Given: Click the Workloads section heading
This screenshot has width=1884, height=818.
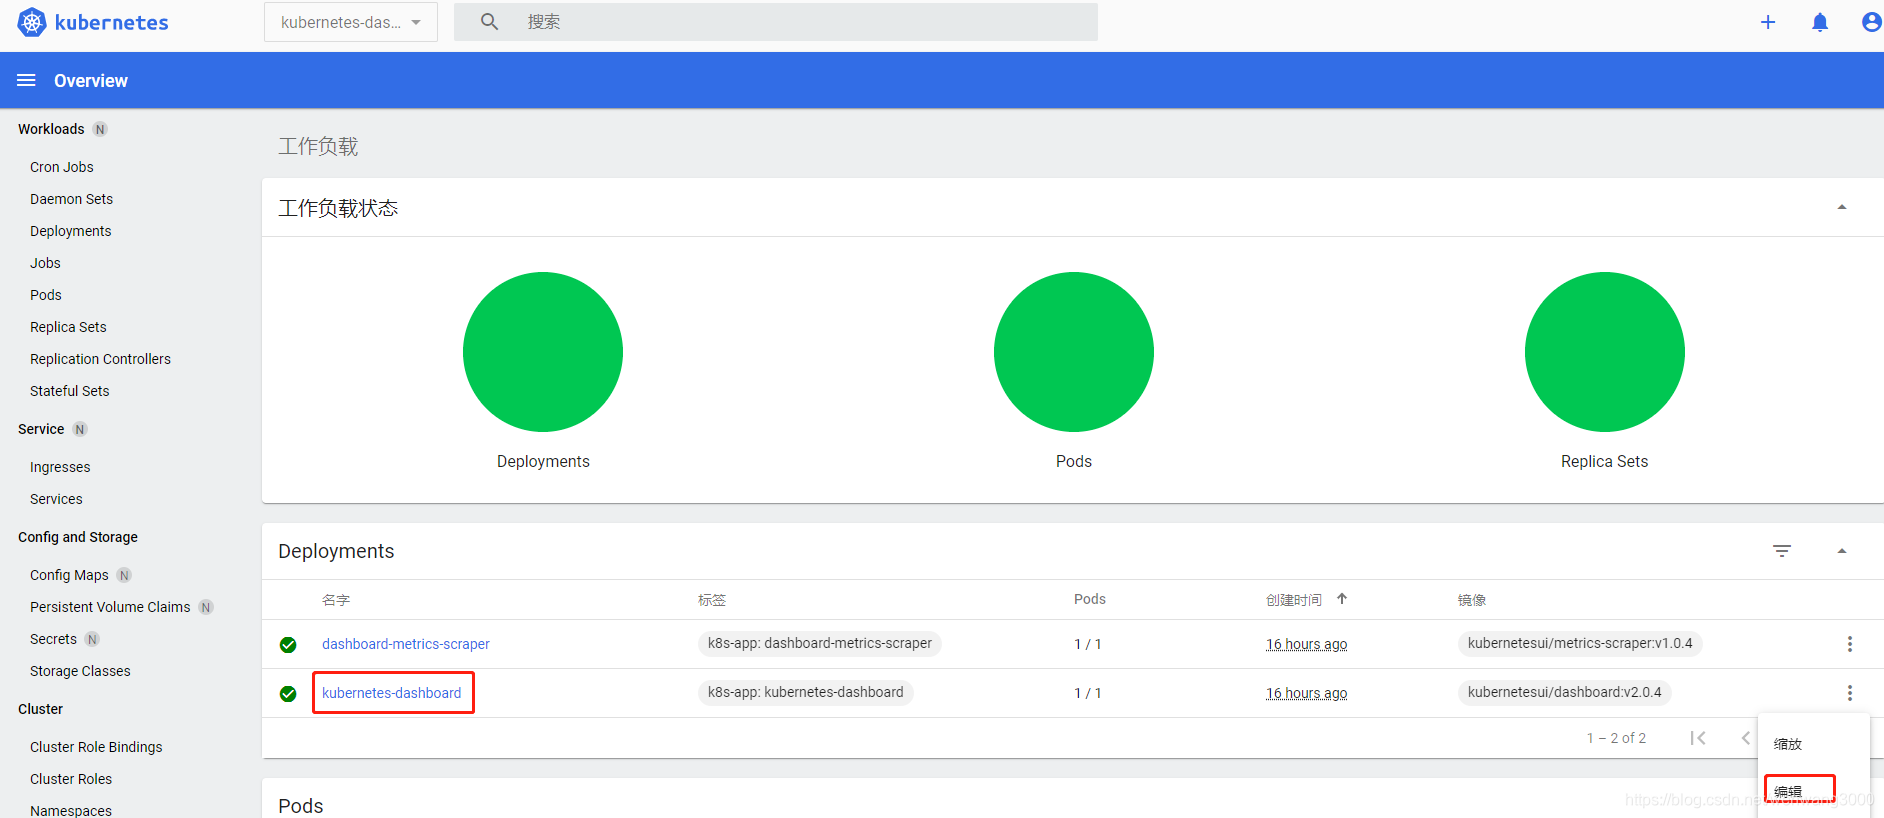Looking at the screenshot, I should tap(51, 129).
